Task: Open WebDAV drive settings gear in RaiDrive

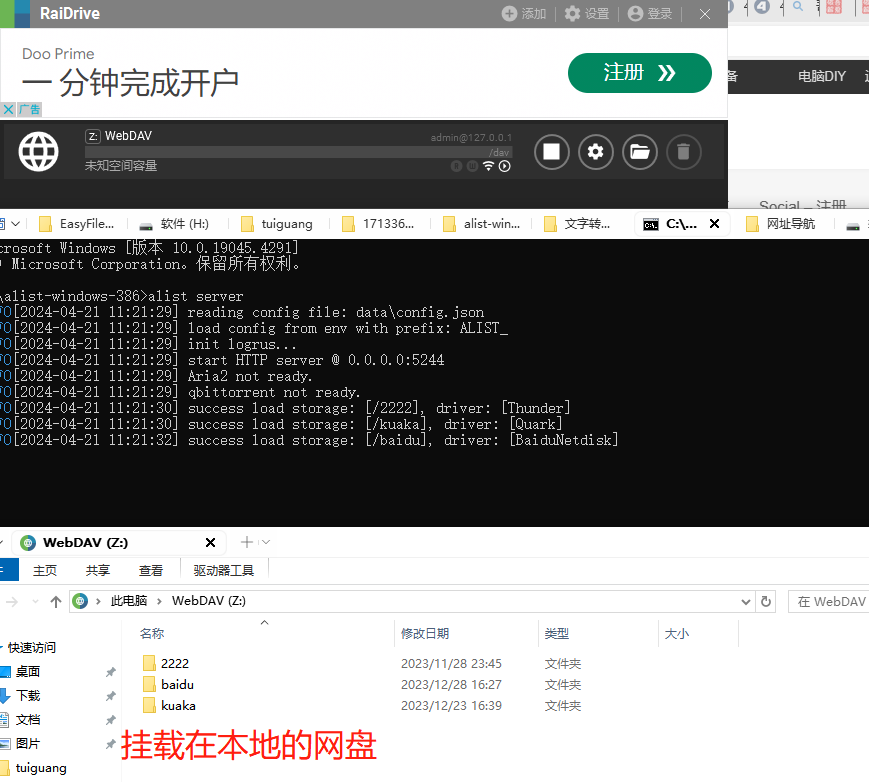Action: click(x=595, y=151)
